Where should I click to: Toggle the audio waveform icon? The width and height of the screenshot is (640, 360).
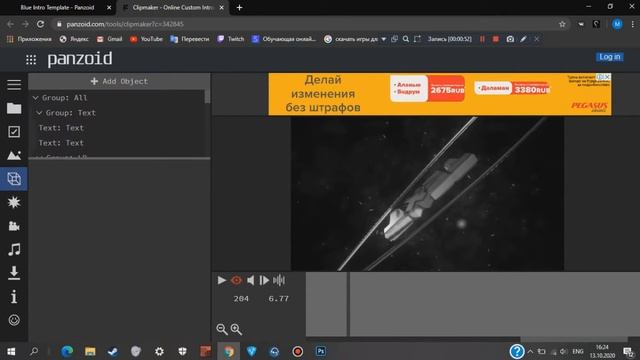(x=279, y=280)
